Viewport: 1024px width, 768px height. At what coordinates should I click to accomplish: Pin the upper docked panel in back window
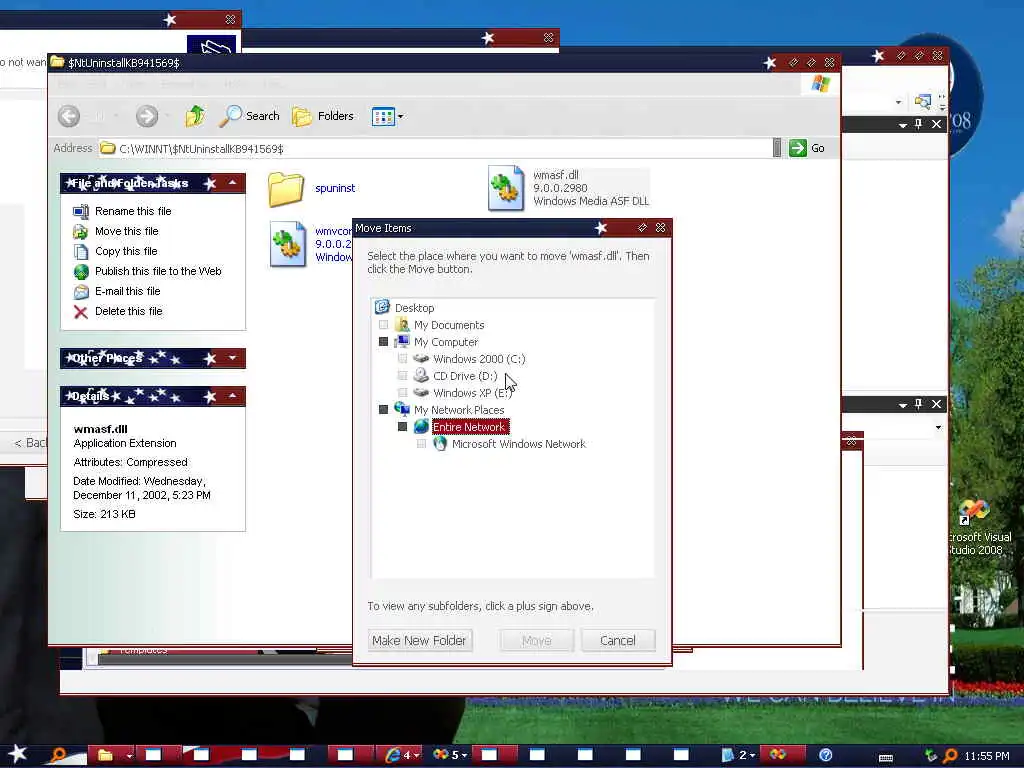919,124
